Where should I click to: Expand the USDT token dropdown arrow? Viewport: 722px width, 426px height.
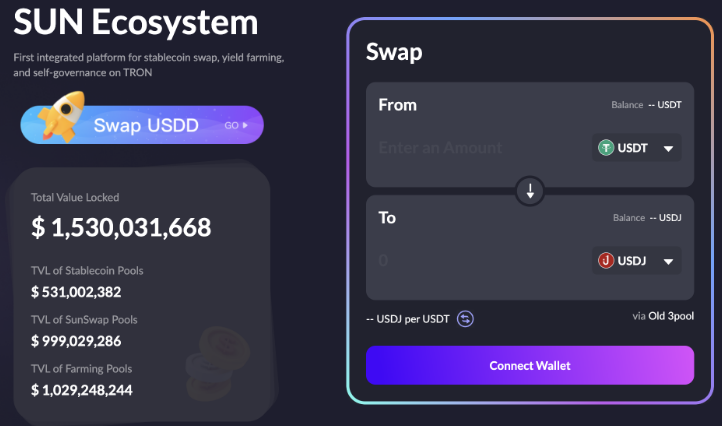[x=669, y=148]
